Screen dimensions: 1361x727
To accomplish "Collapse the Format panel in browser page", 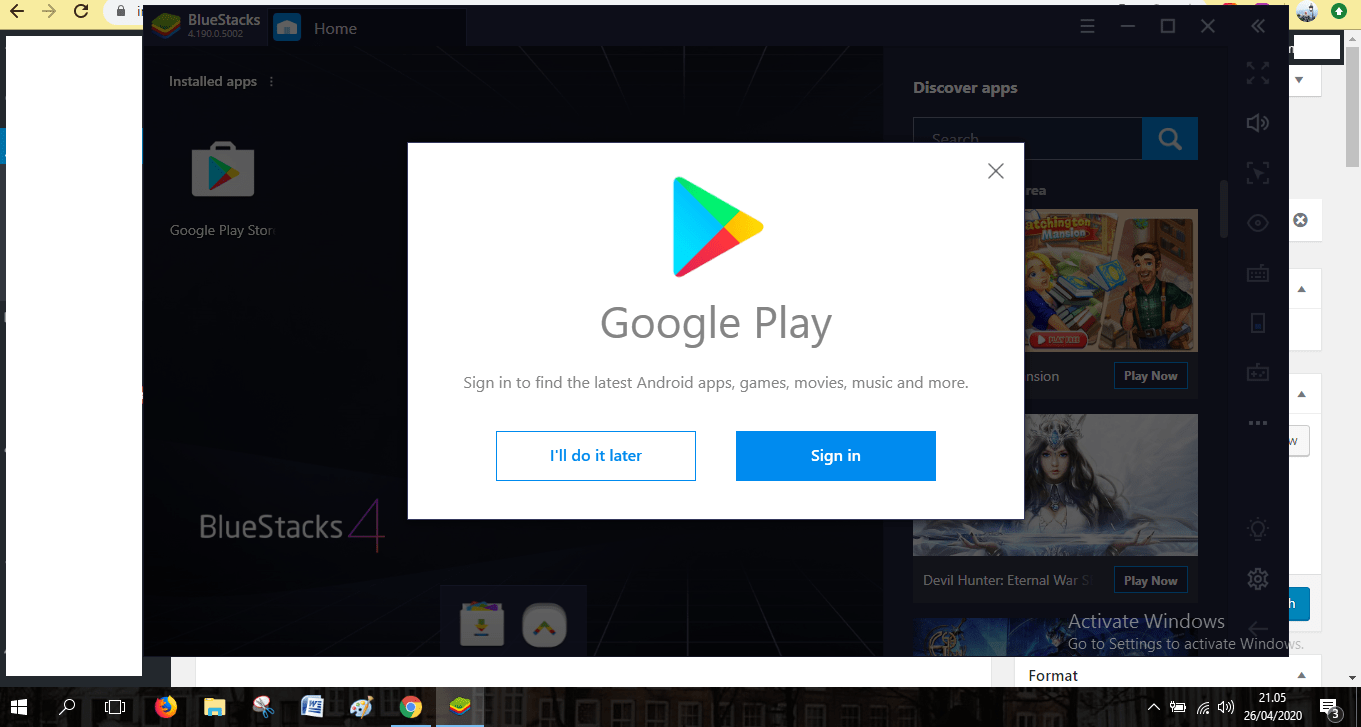I will click(x=1302, y=675).
